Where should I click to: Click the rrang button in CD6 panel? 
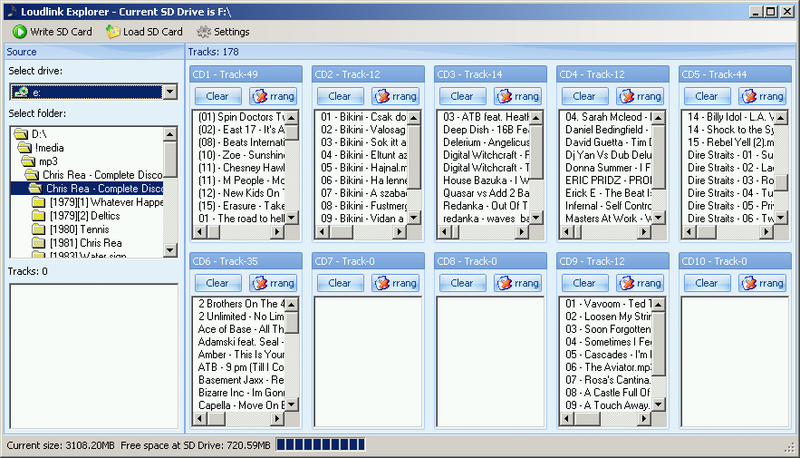[273, 283]
